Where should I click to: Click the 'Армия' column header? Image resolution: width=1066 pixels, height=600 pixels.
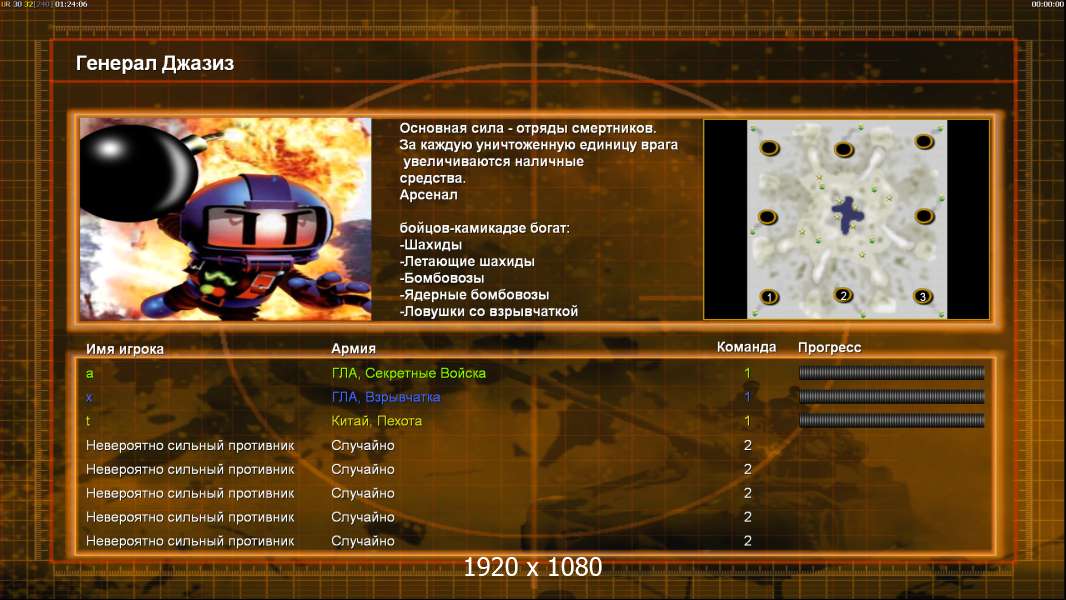(x=354, y=349)
